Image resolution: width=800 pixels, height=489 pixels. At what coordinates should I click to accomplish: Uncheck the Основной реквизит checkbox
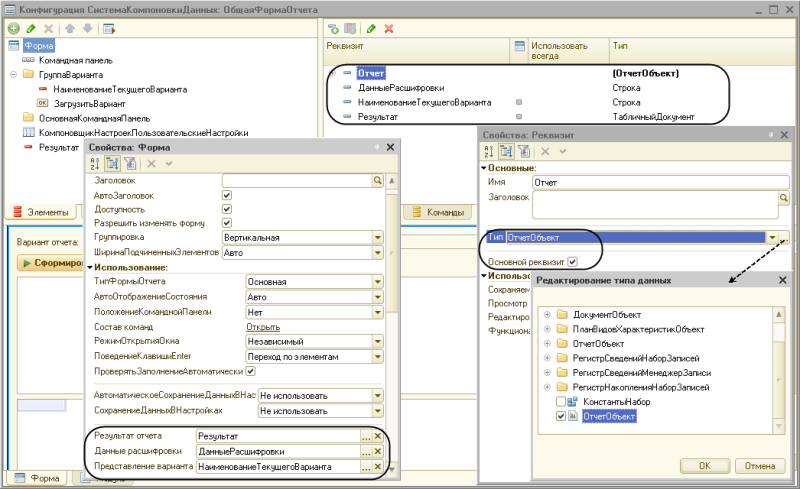573,261
